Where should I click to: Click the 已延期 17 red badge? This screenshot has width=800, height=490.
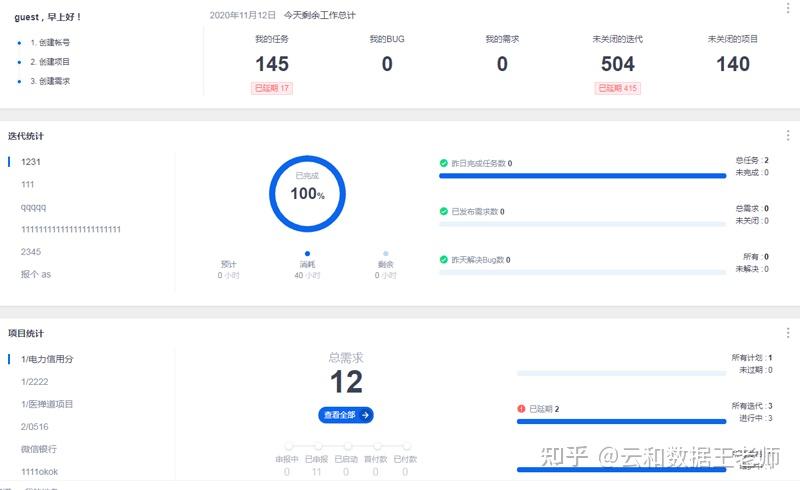point(271,88)
